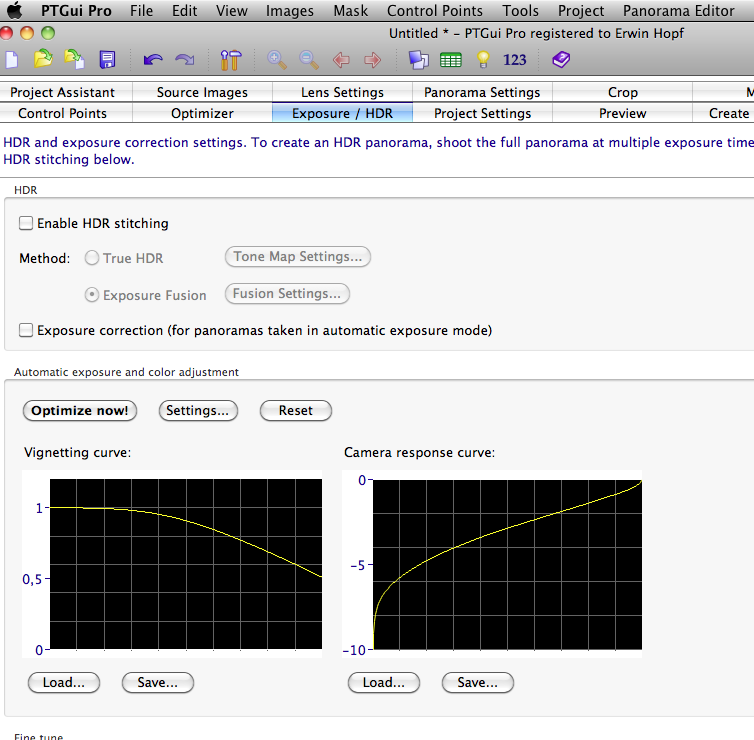Image resolution: width=754 pixels, height=740 pixels.
Task: Click the light bulb icon
Action: click(x=483, y=60)
